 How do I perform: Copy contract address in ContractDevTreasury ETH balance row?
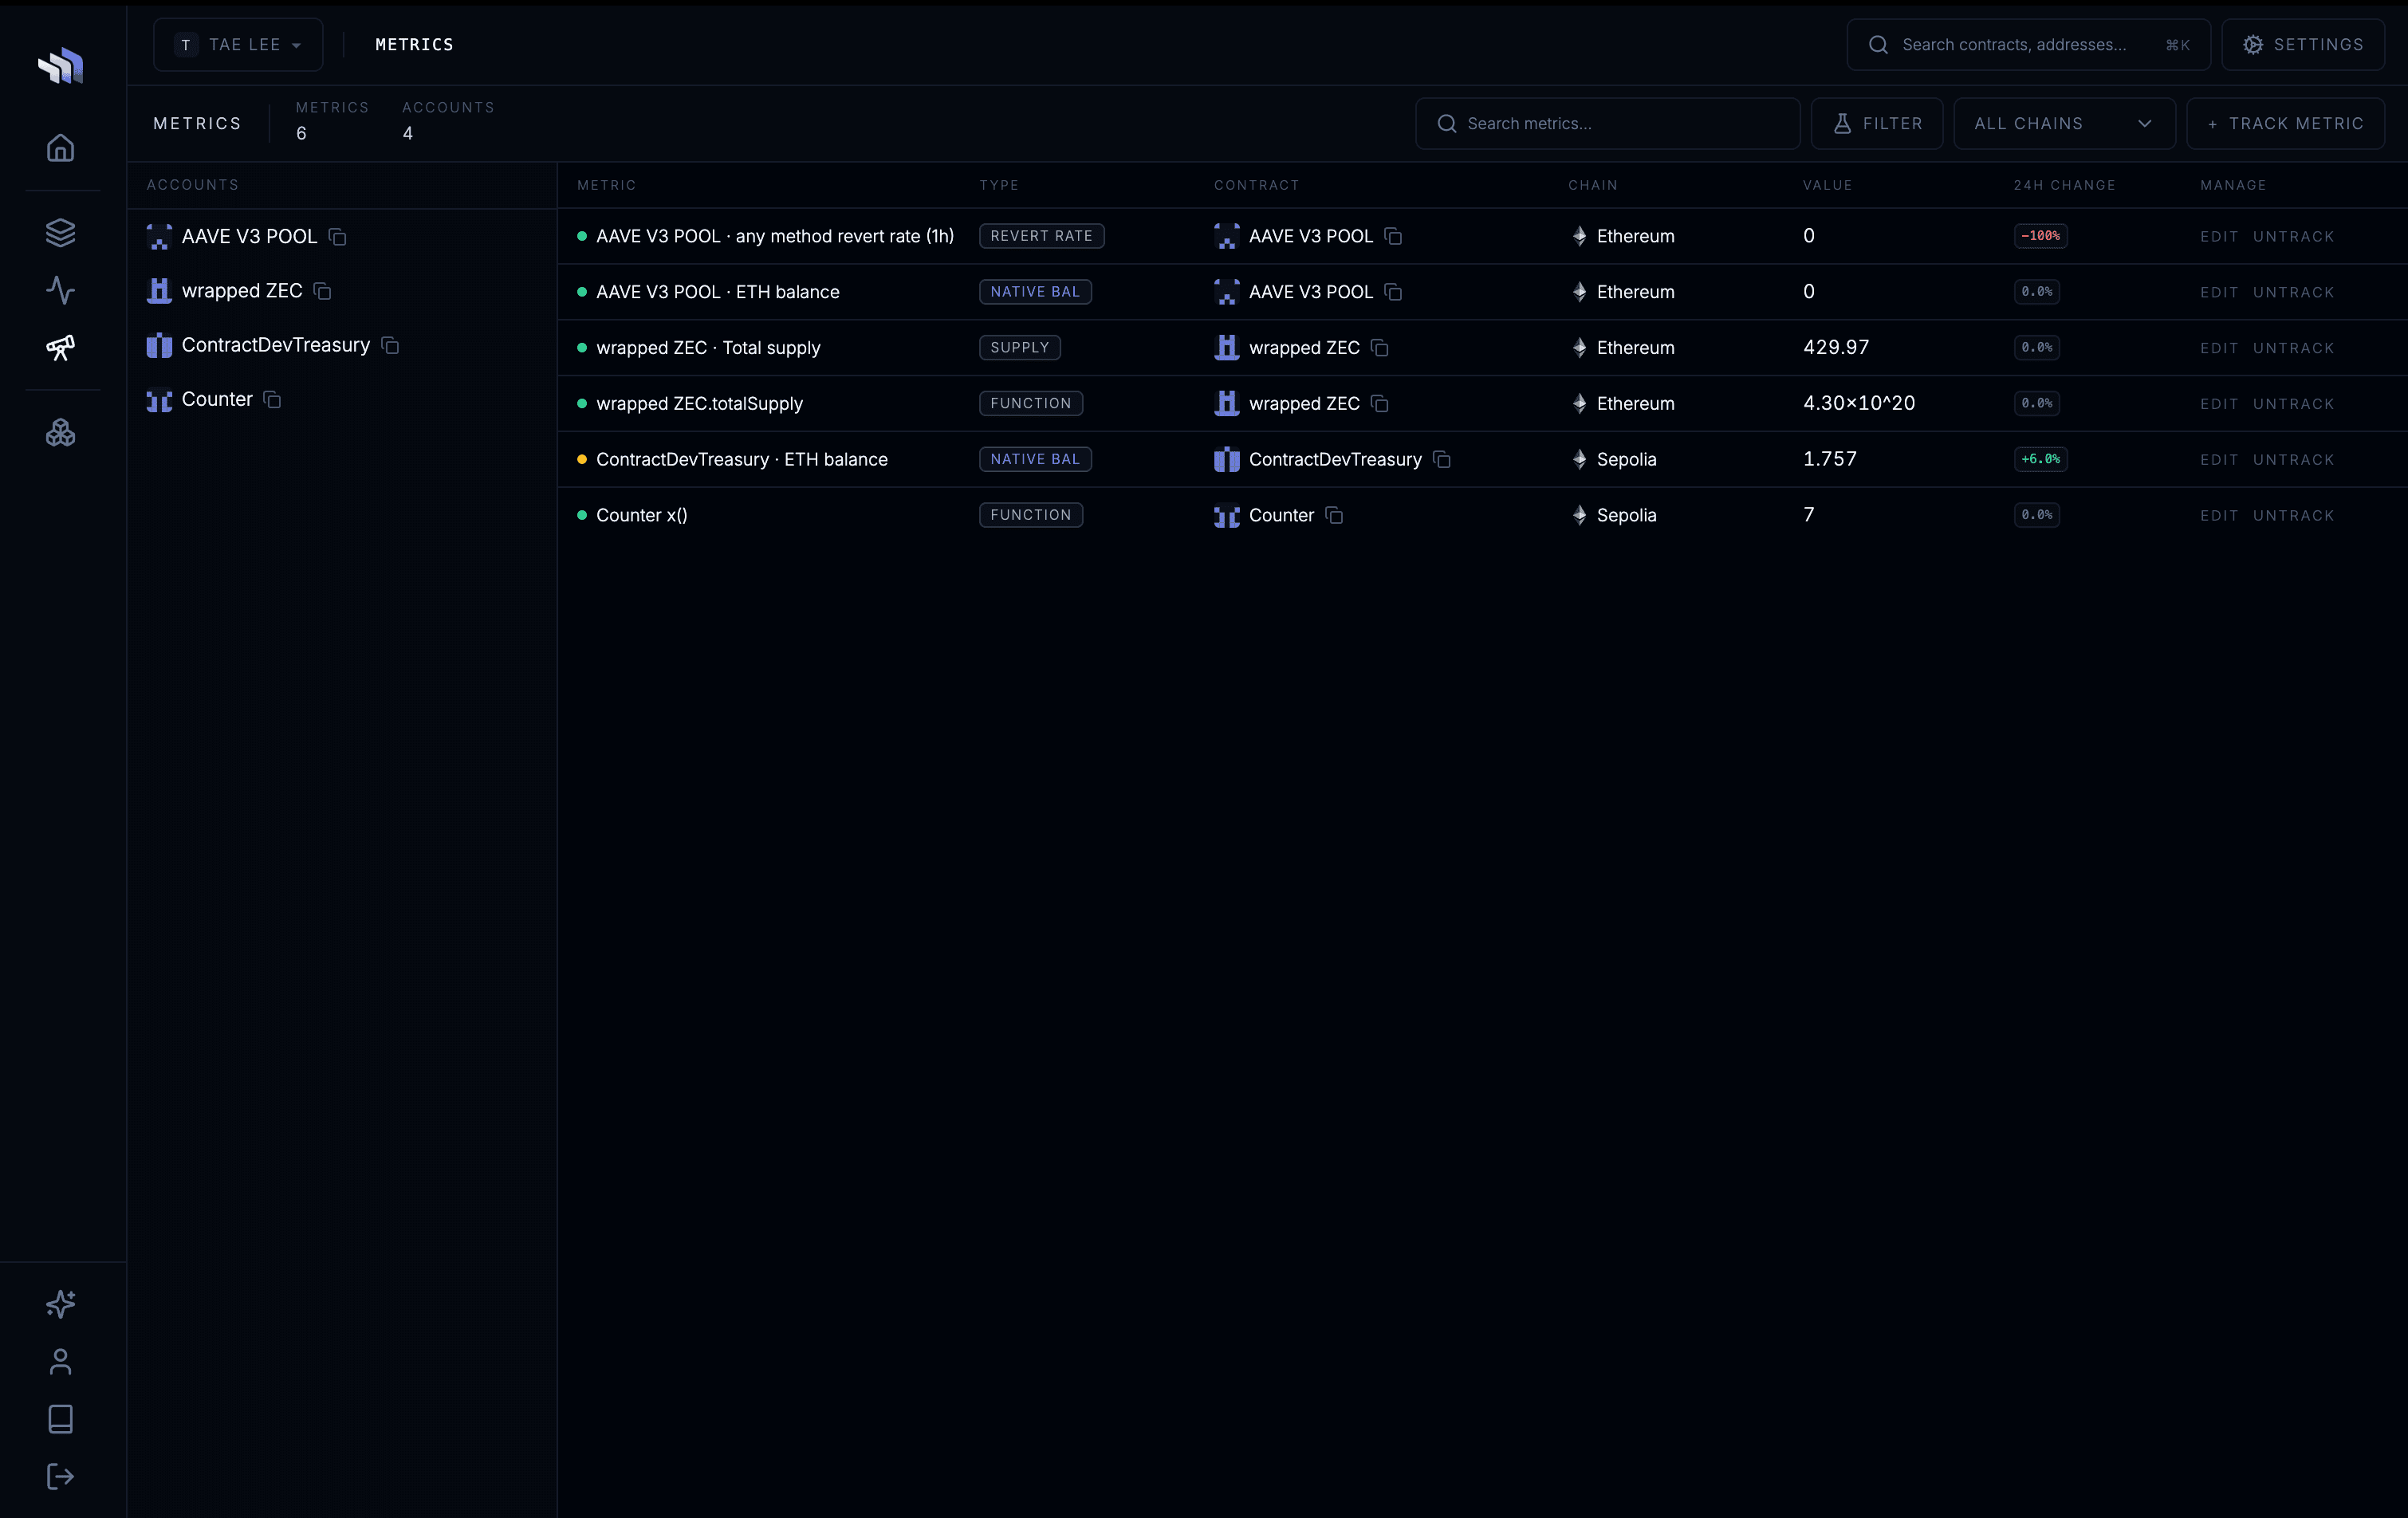tap(1442, 459)
